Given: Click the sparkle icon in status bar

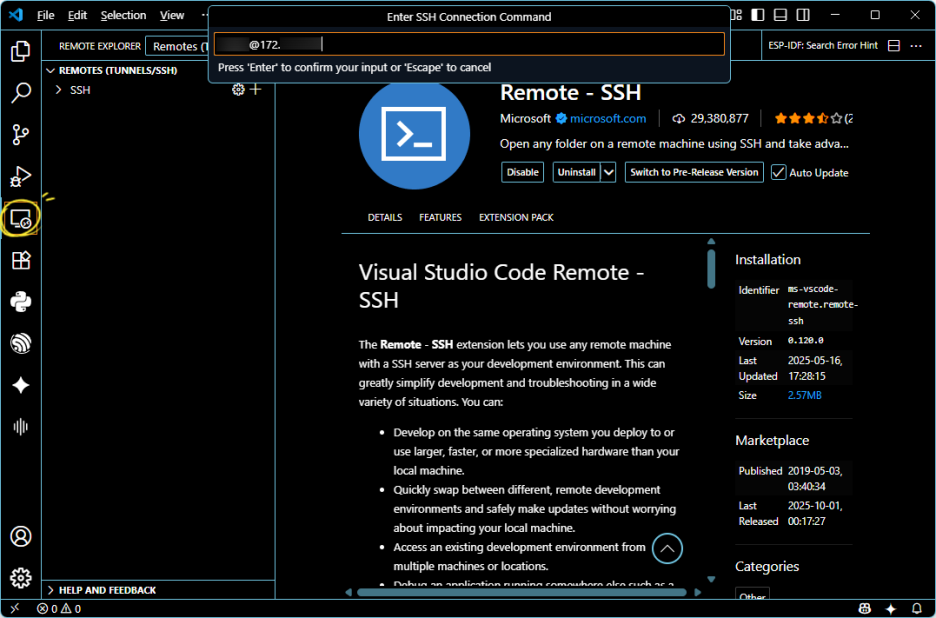Looking at the screenshot, I should (891, 608).
